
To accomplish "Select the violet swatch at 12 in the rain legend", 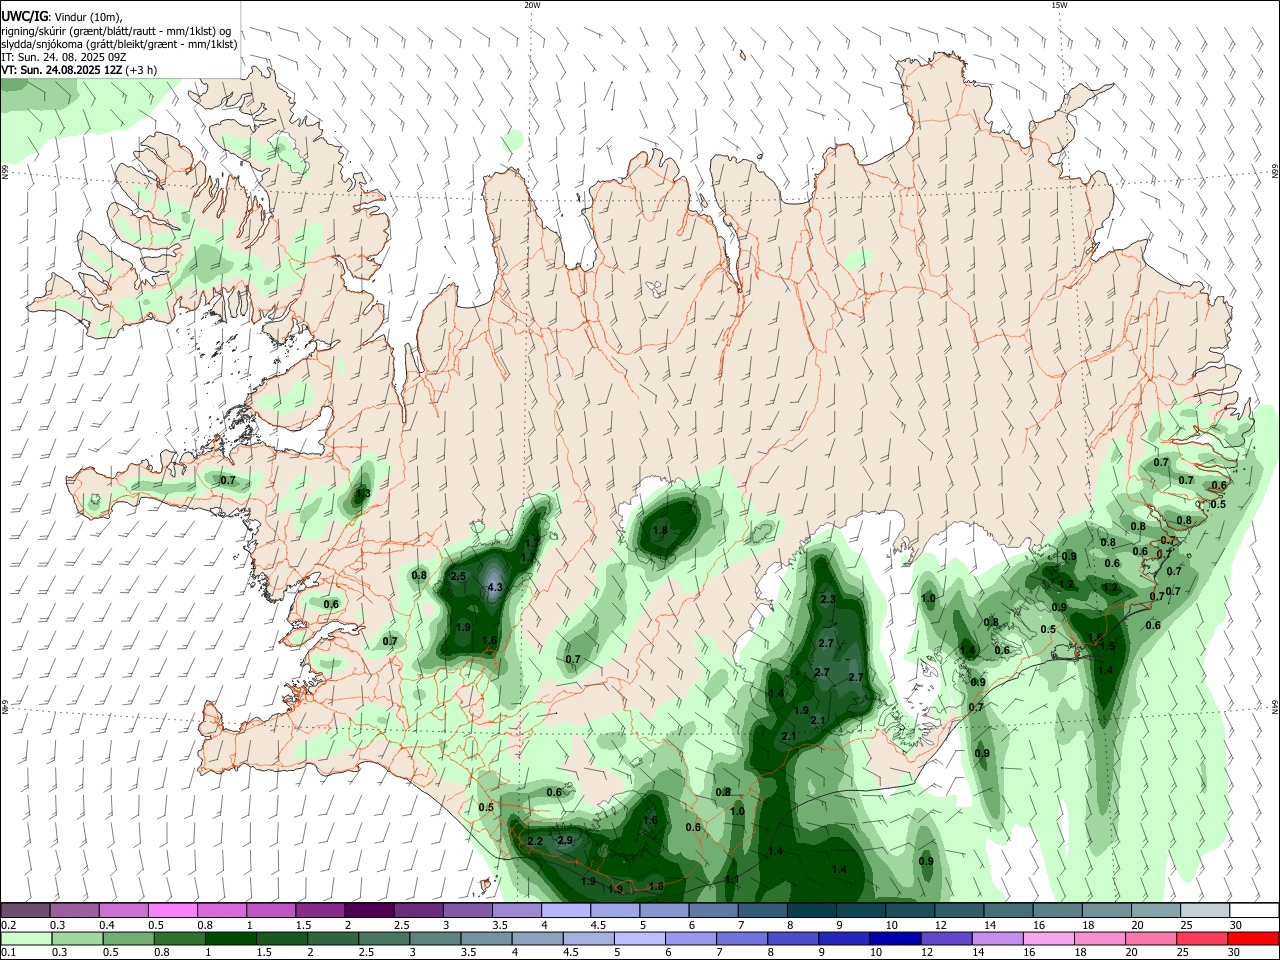I will coord(945,939).
